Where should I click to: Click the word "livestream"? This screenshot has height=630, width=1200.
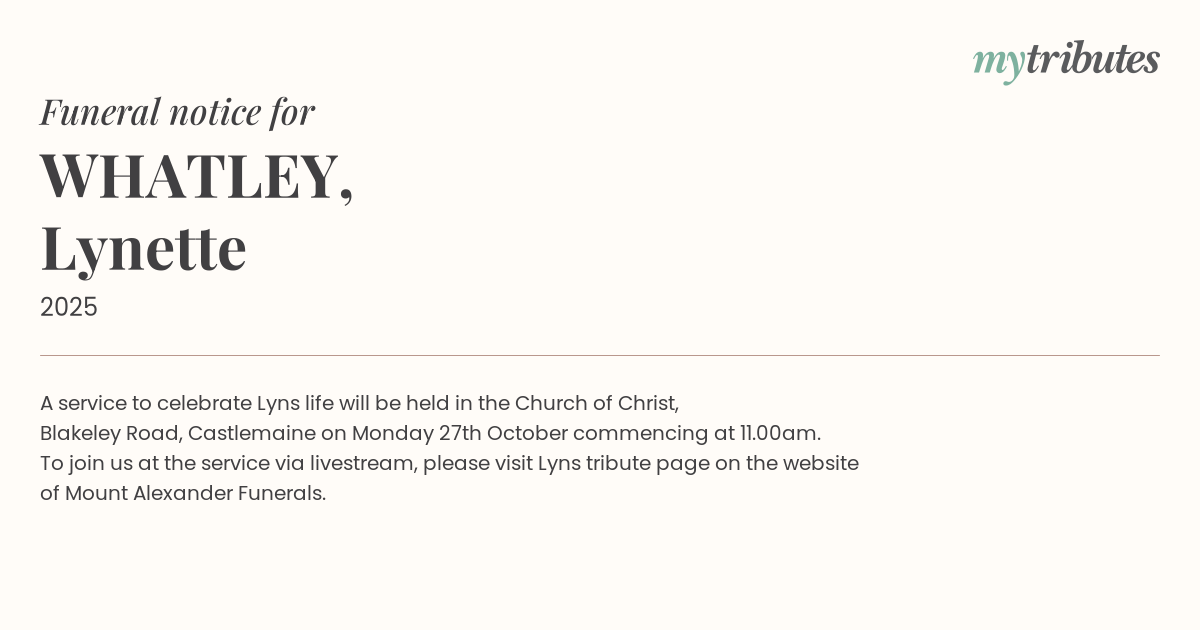(x=363, y=463)
